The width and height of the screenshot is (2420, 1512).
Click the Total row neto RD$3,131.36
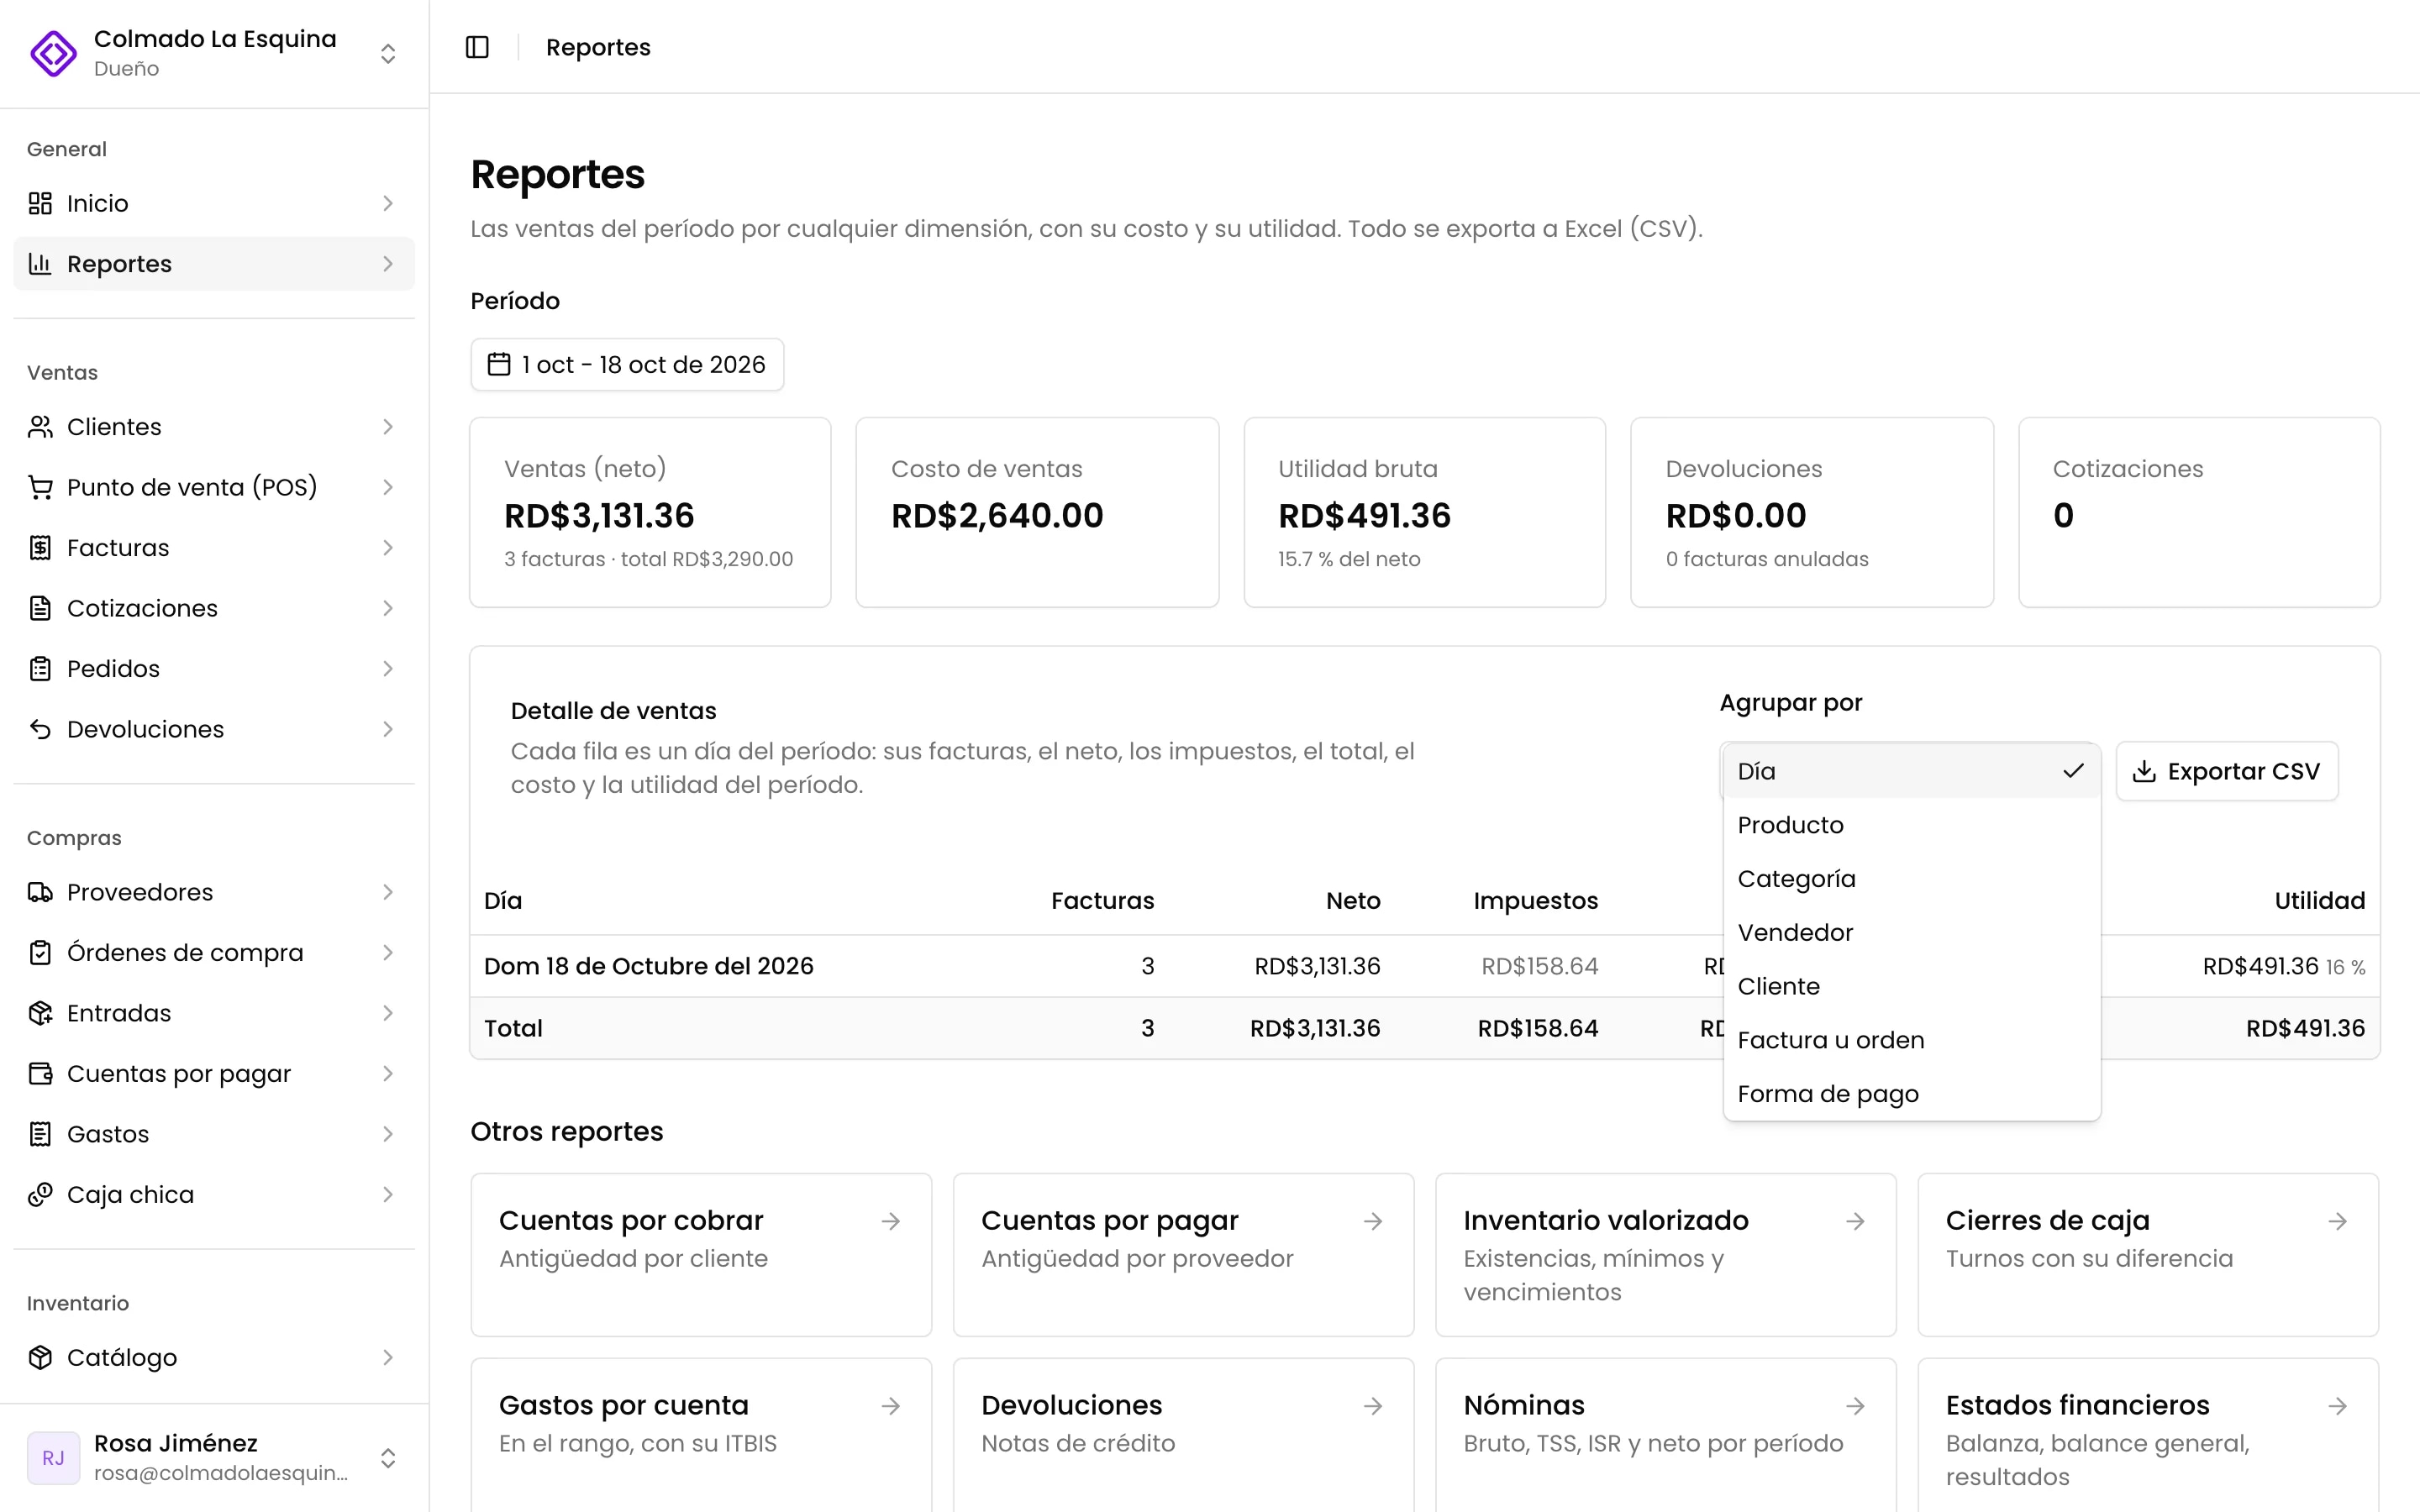tap(1315, 1028)
